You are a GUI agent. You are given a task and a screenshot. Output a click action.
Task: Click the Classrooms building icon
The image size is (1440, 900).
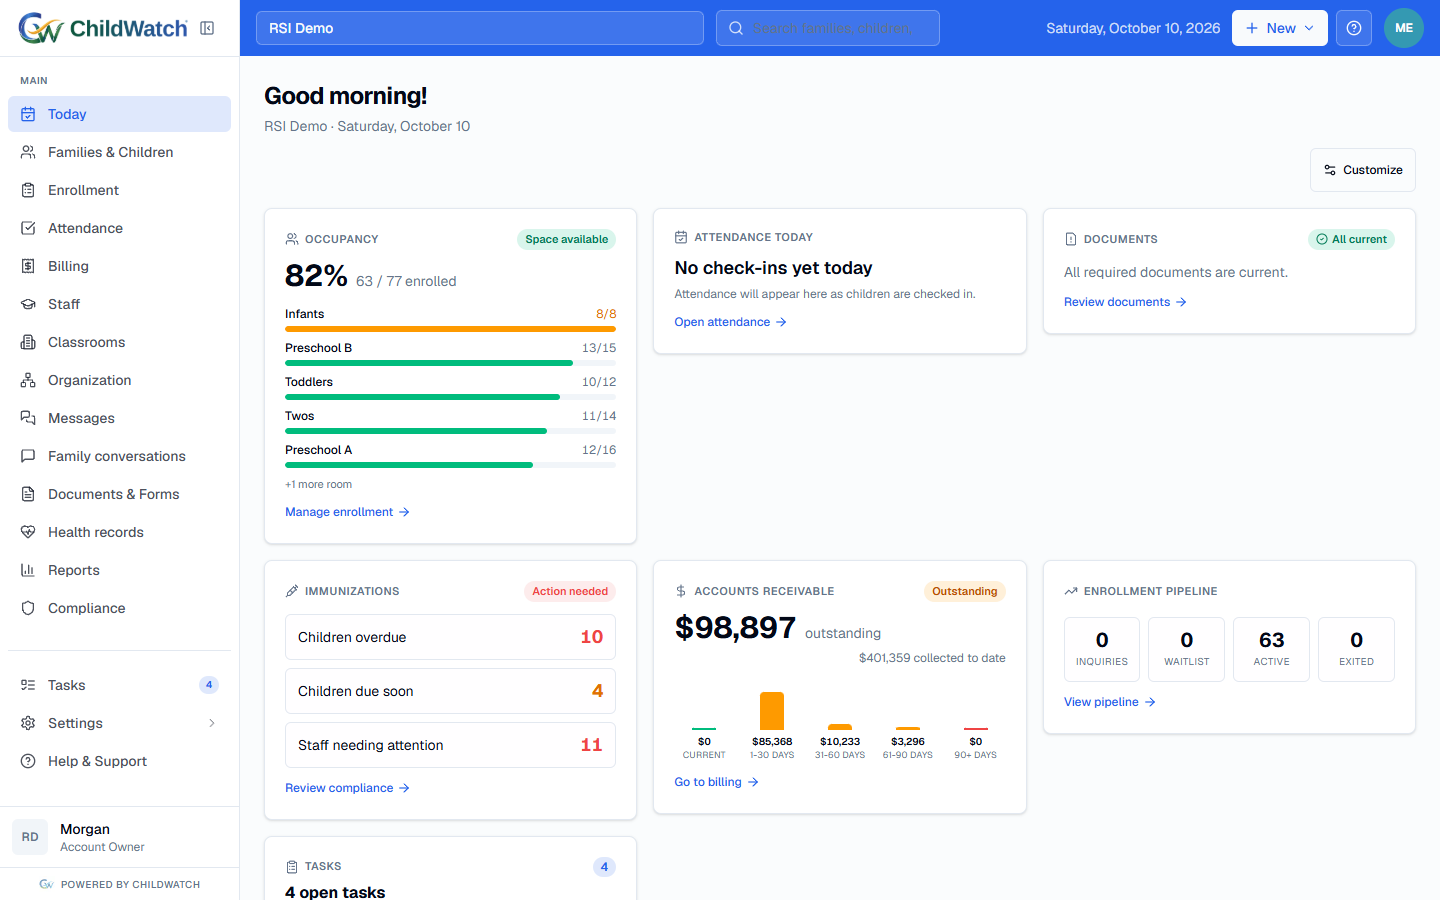(28, 342)
